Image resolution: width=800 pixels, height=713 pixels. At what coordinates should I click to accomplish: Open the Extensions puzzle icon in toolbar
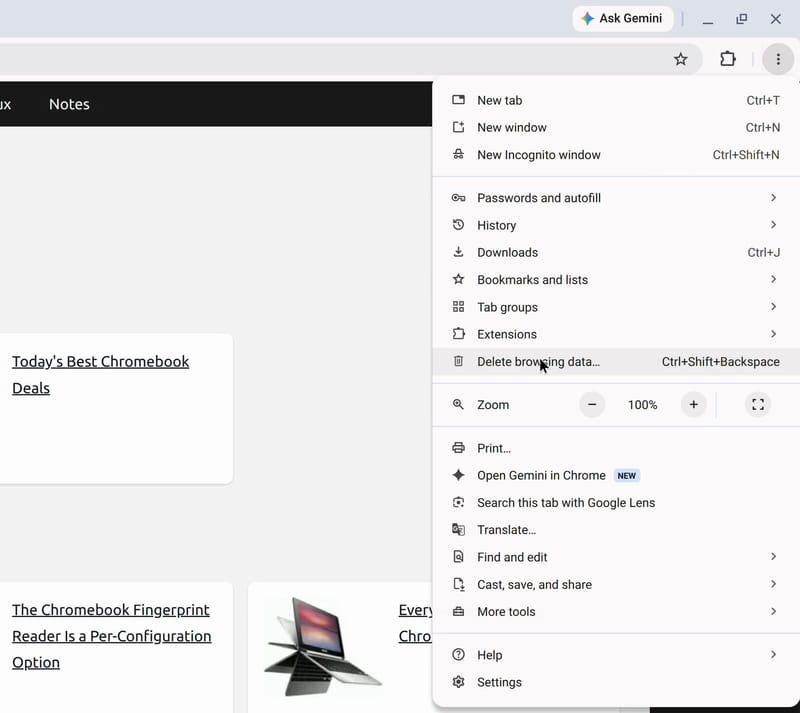coord(728,59)
